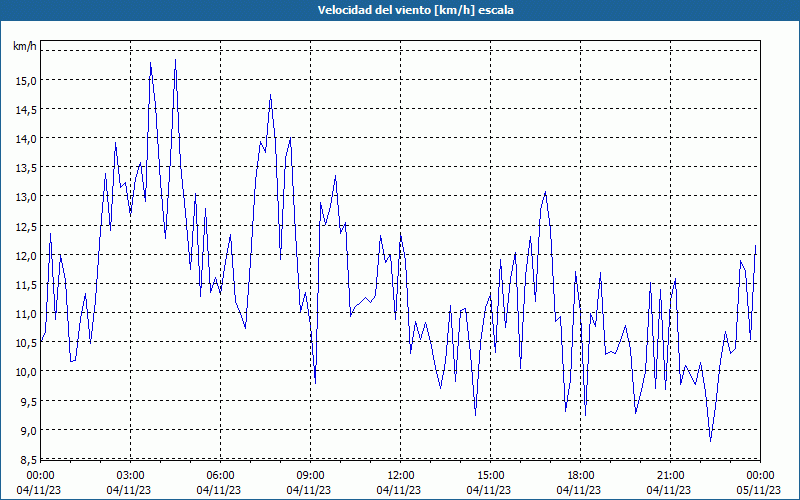Click the 14,5 y-axis value

click(x=26, y=110)
